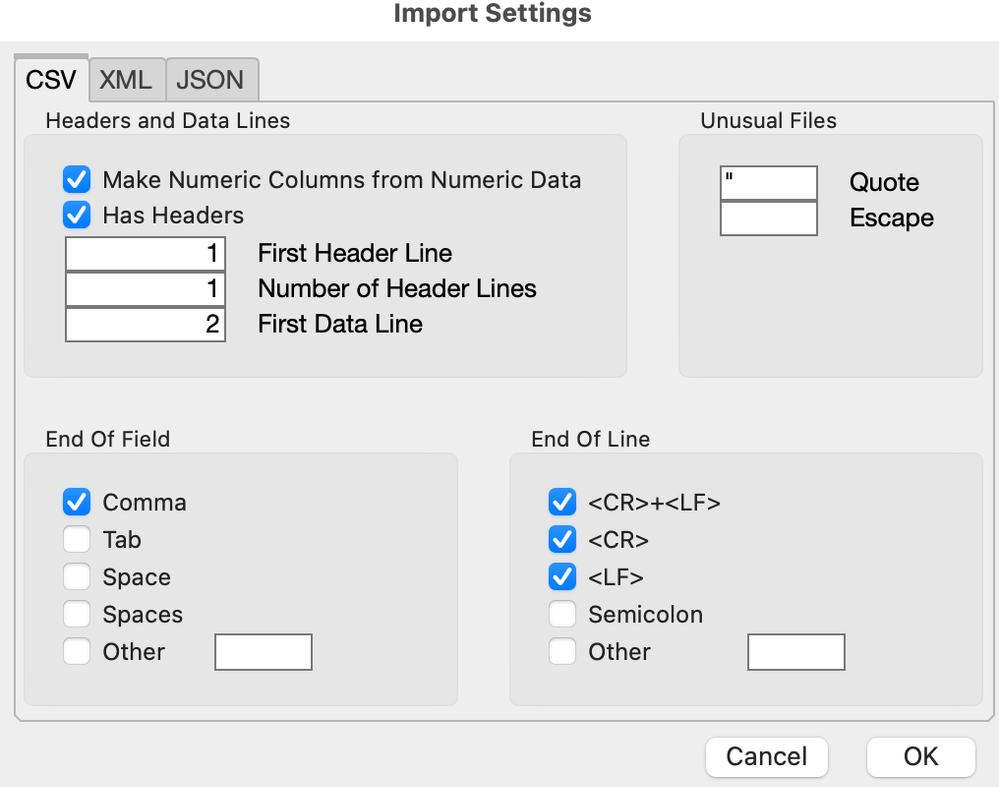Screen dimensions: 999x787
Task: Check Other under End Of Line
Action: coord(562,651)
